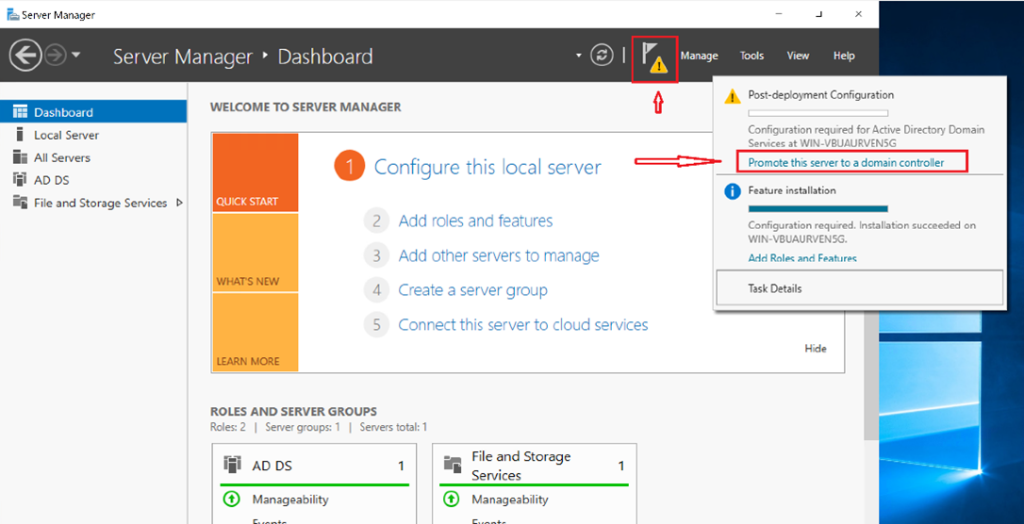Click the Local Server sidebar icon
This screenshot has width=1024, height=524.
pos(19,135)
